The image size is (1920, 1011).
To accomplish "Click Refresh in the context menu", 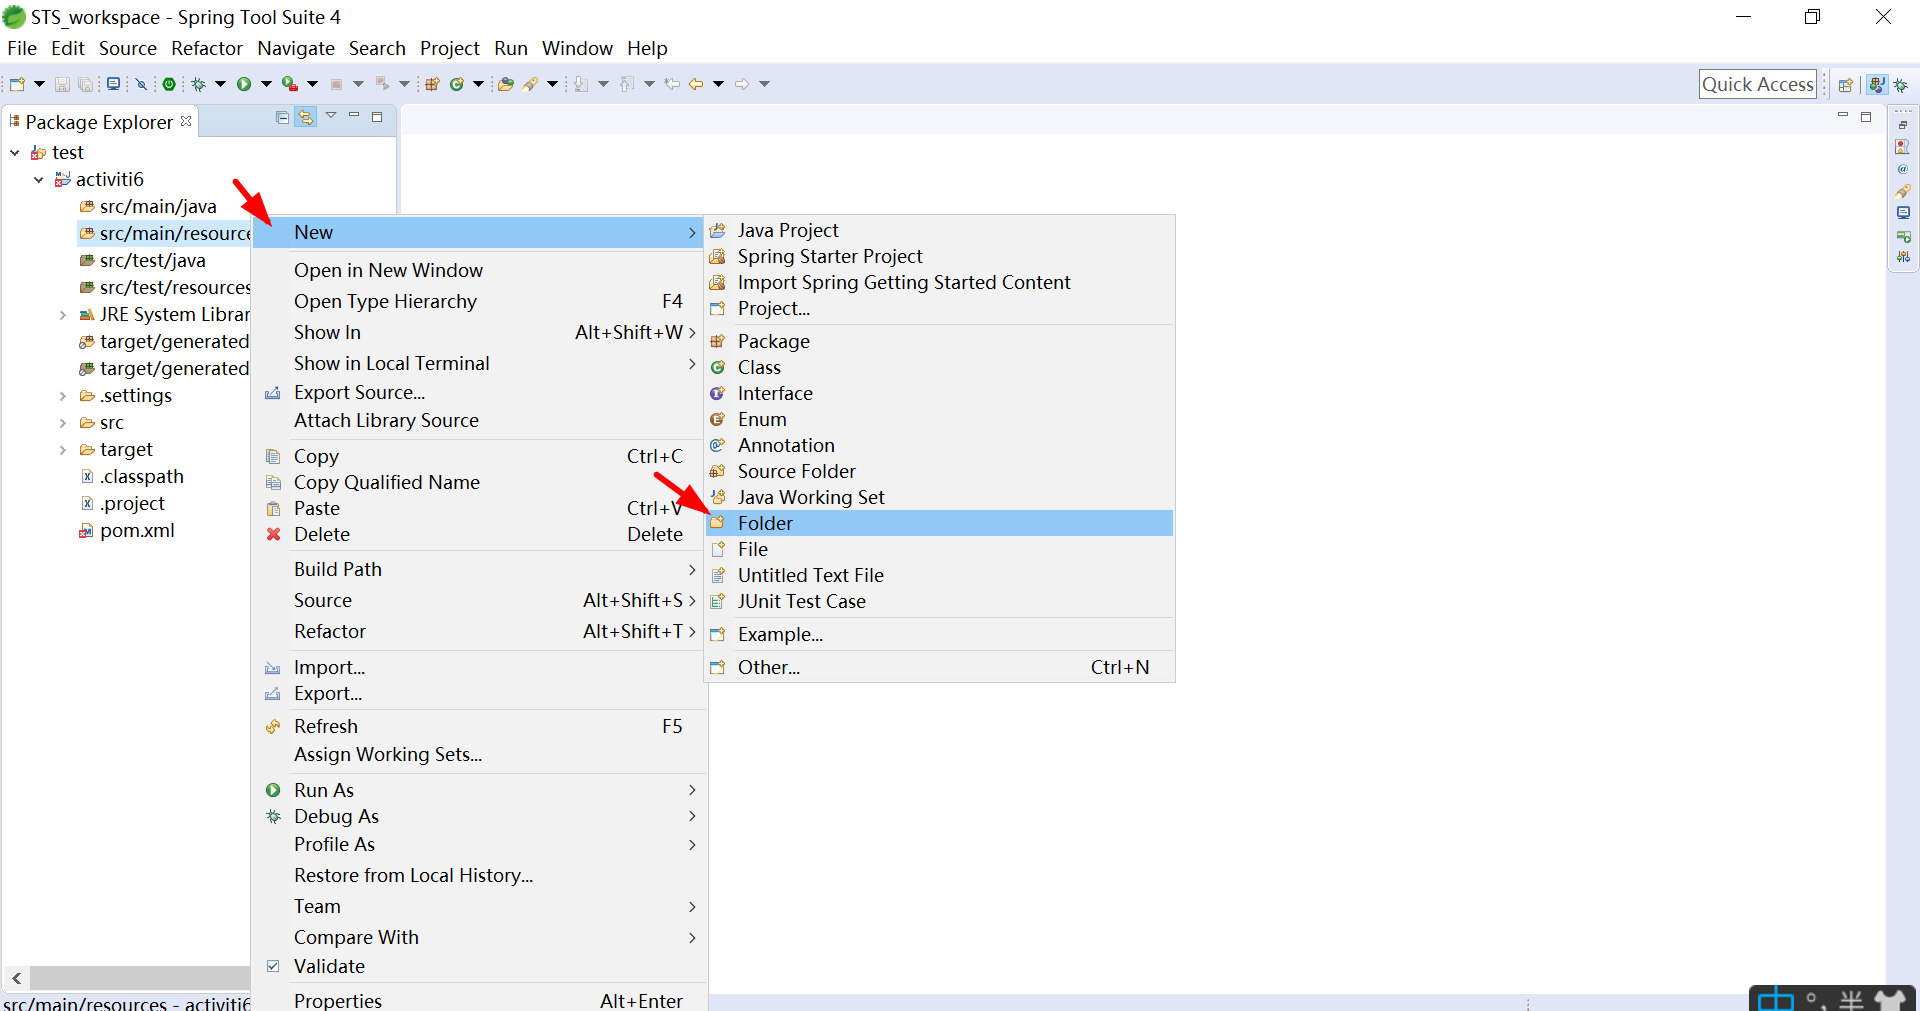I will (479, 726).
